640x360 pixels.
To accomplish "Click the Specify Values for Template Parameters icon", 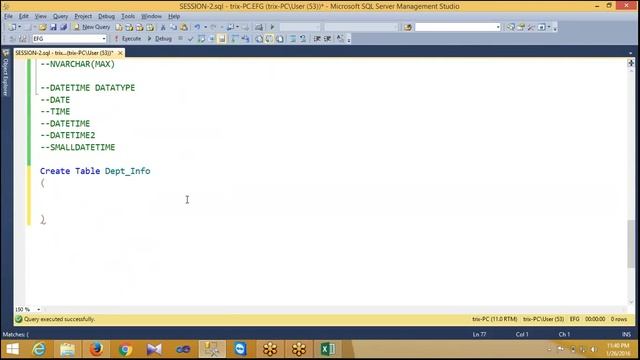I will pos(340,39).
